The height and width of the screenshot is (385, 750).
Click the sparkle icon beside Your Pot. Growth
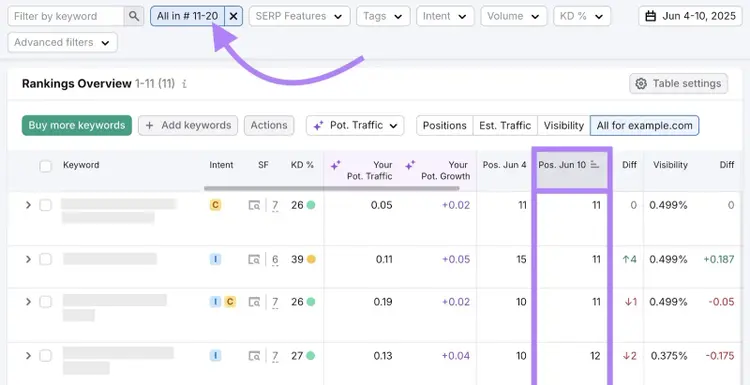point(410,165)
